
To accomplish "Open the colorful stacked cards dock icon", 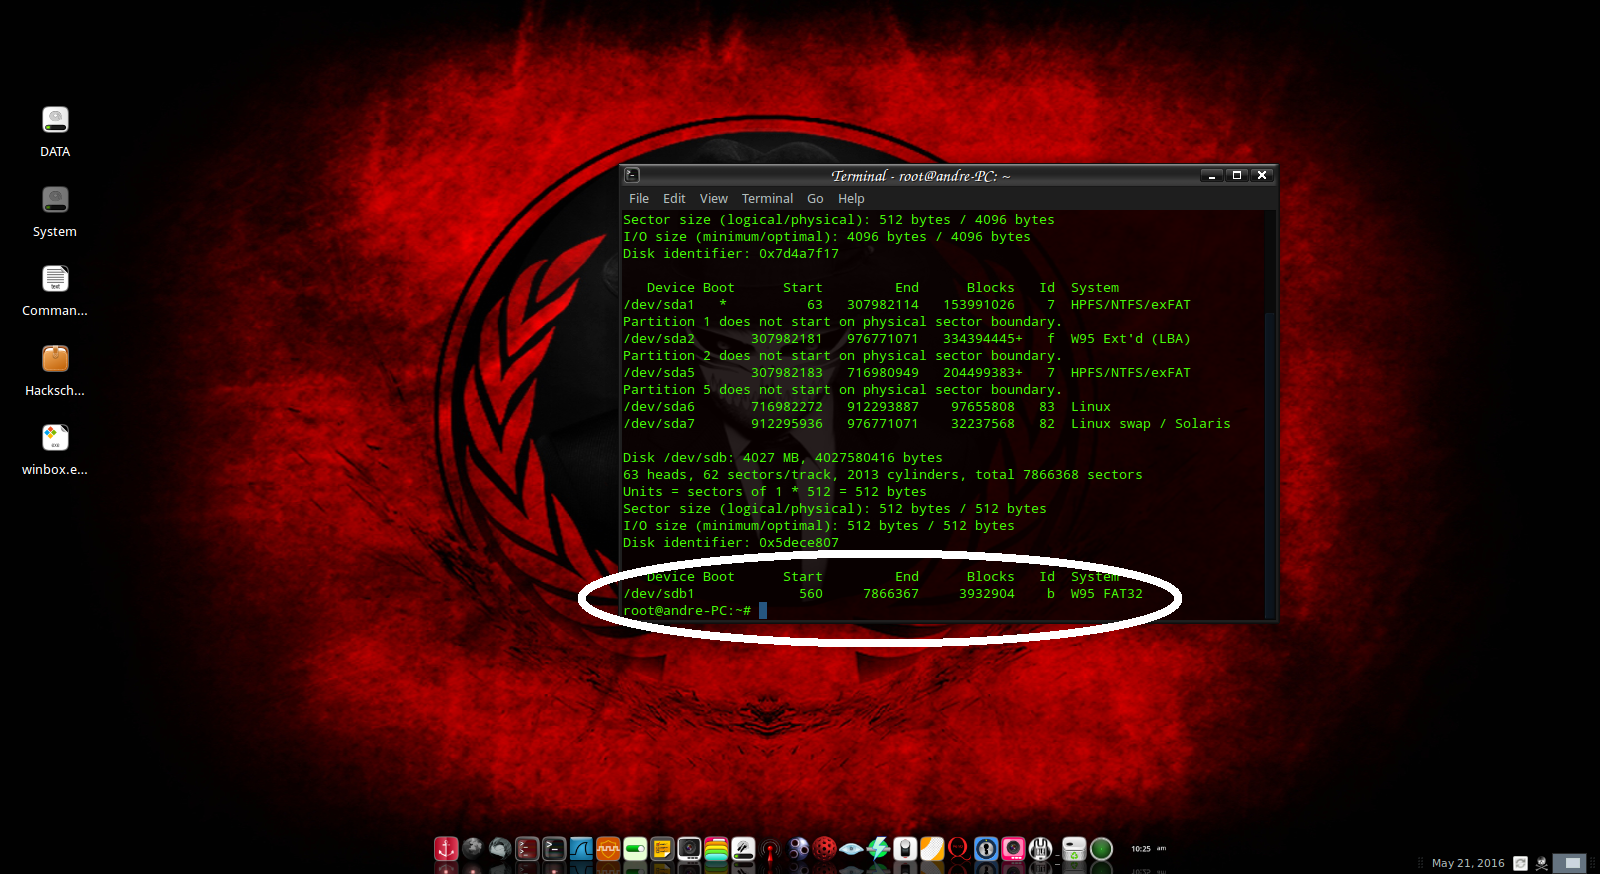I will click(x=716, y=849).
